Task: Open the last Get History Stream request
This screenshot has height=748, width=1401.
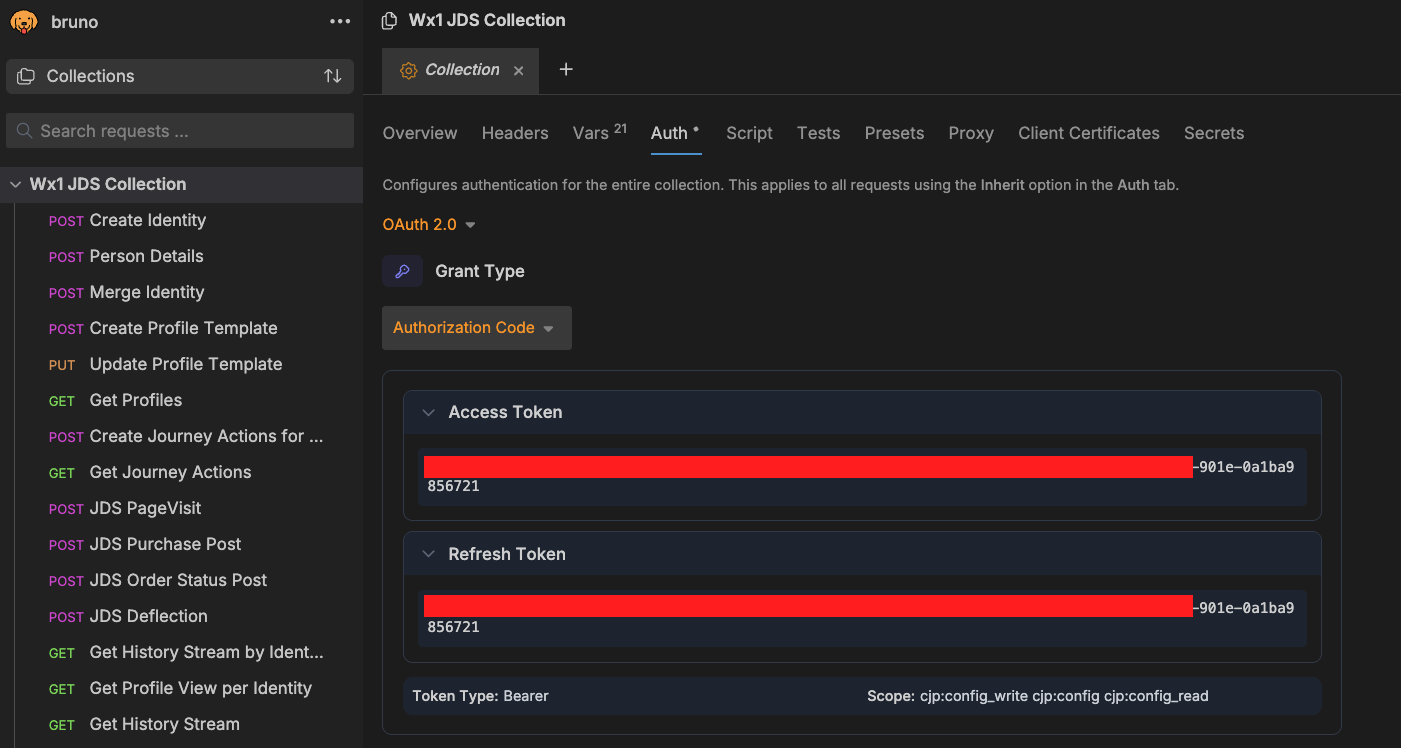Action: tap(181, 724)
